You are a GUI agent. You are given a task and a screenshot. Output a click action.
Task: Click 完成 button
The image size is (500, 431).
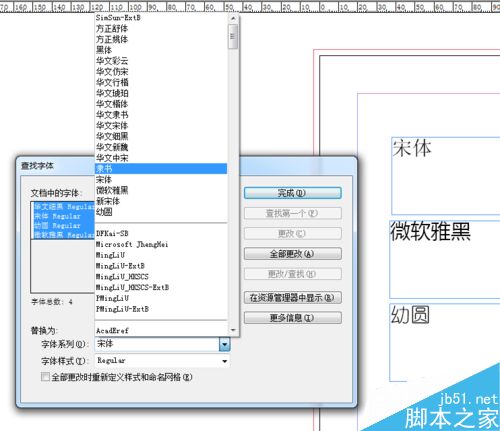[x=293, y=193]
